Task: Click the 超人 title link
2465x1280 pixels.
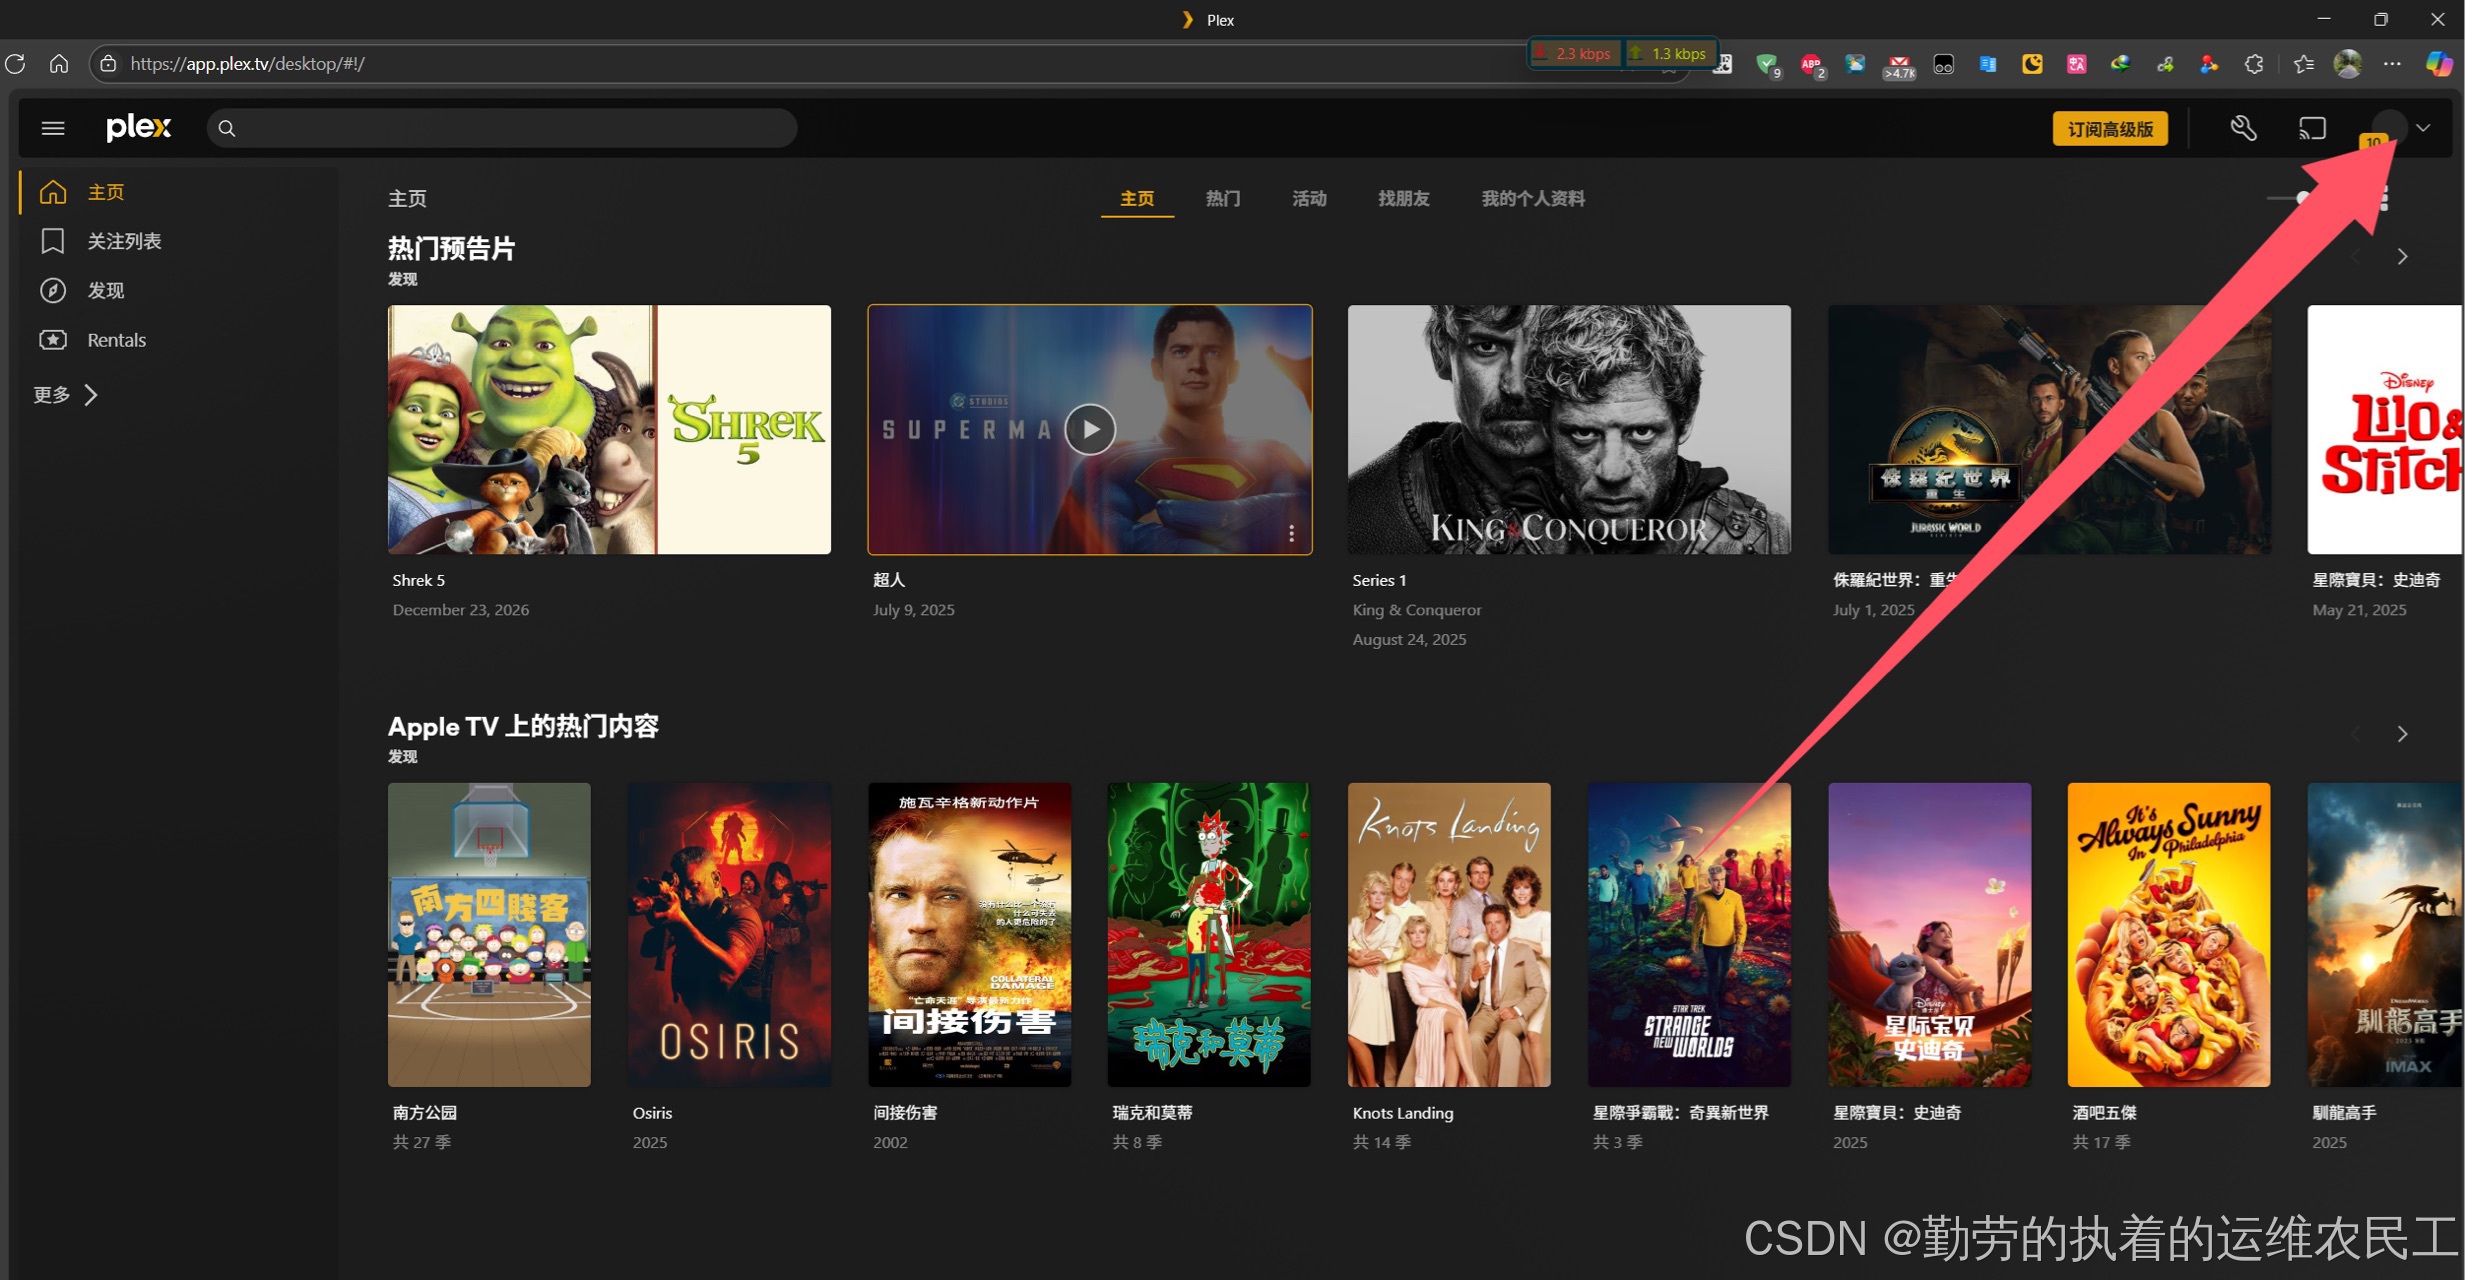Action: pos(889,580)
